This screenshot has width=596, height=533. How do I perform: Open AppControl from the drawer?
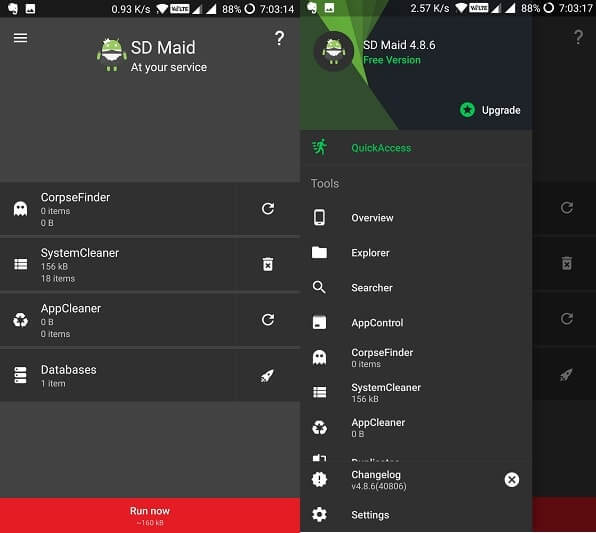coord(416,323)
